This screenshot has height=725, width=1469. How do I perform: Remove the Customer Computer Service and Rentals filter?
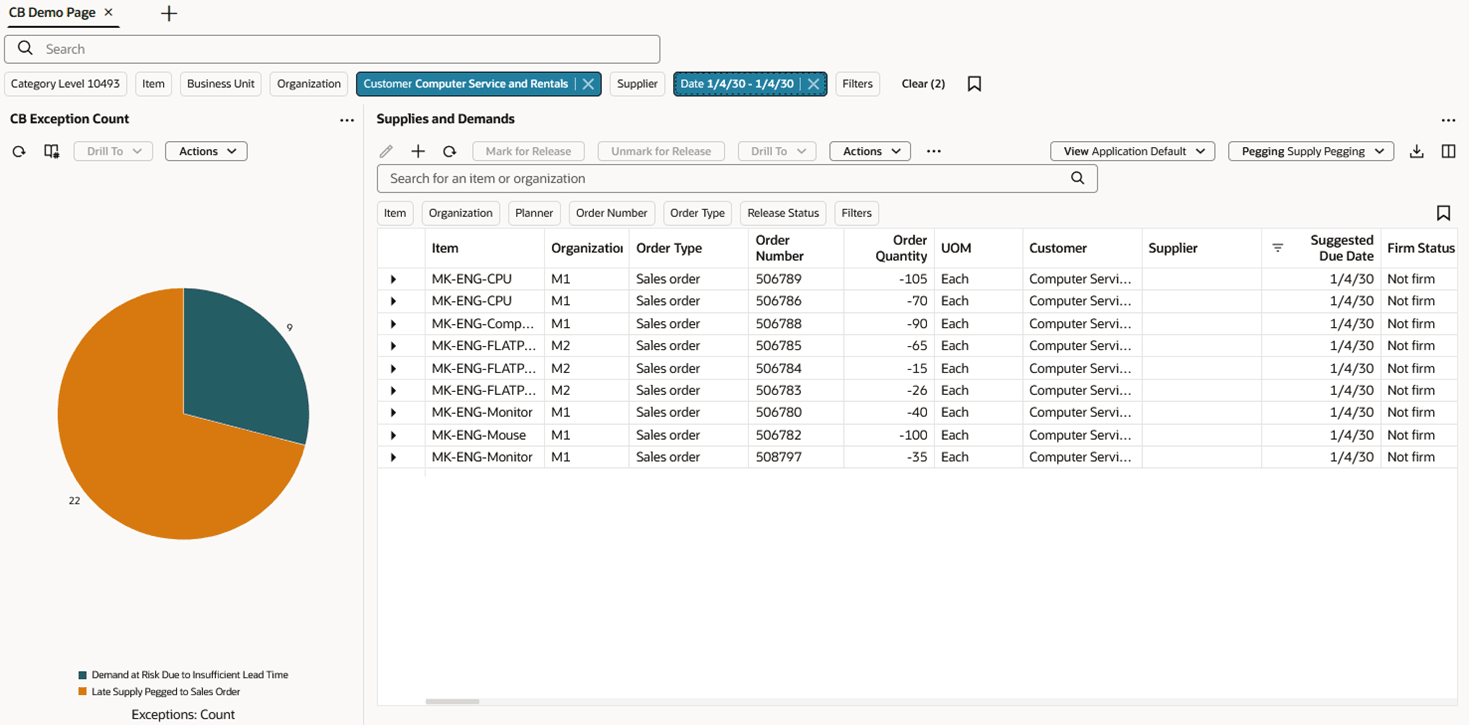click(x=589, y=84)
